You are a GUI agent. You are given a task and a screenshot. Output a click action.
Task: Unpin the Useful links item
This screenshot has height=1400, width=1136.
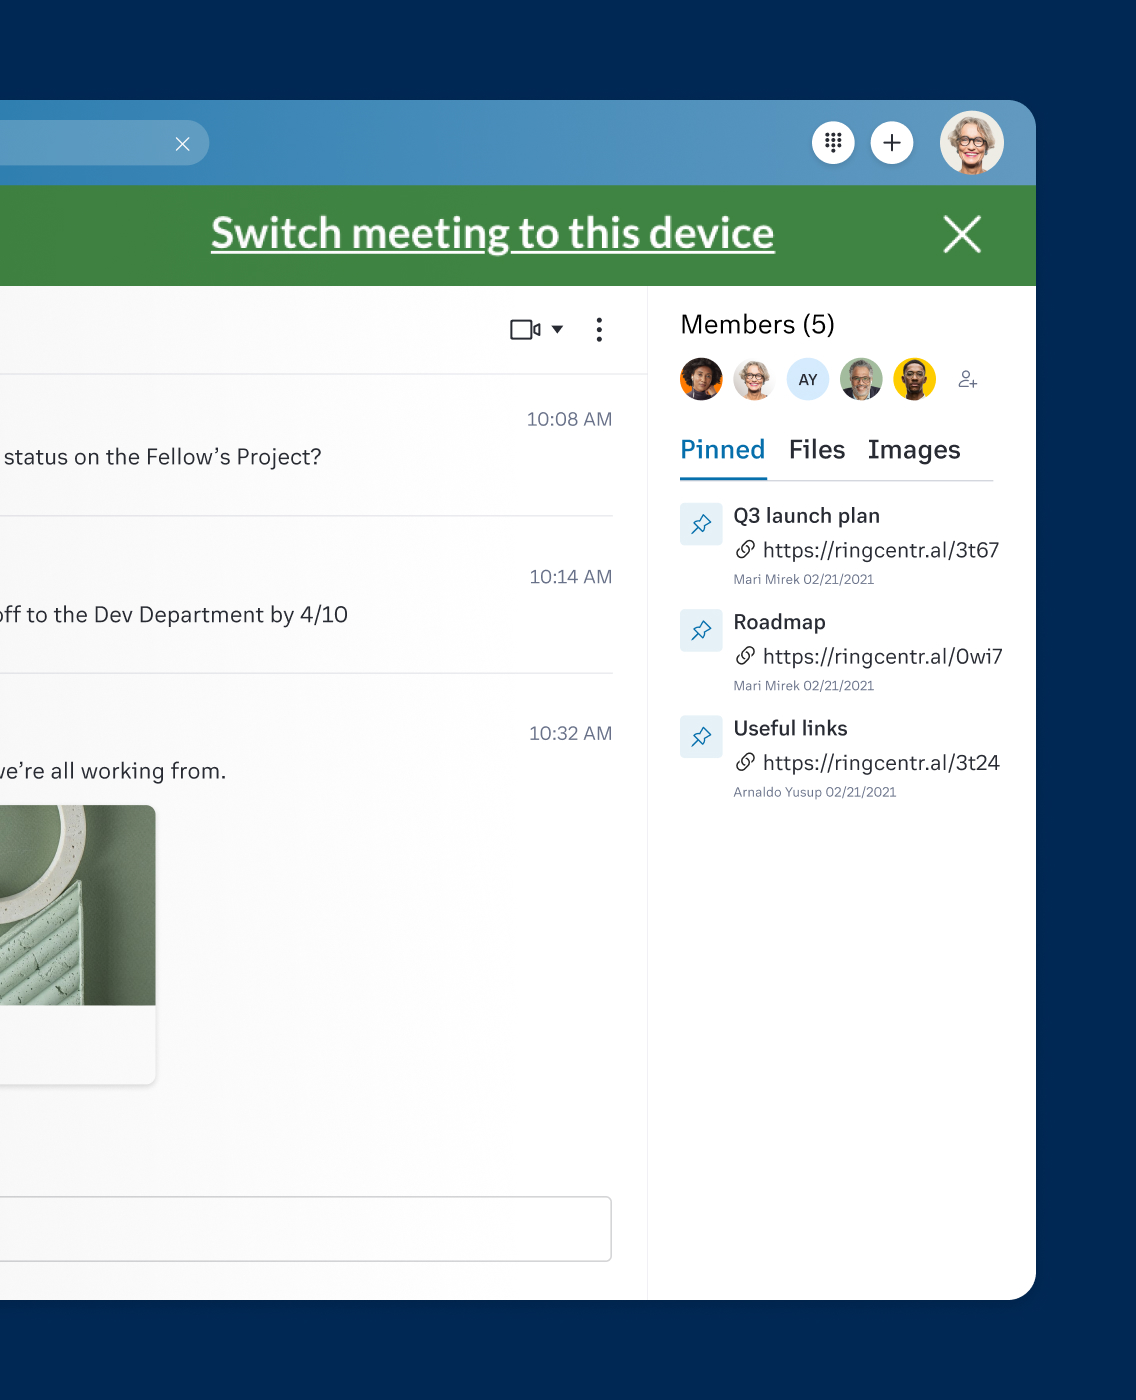(701, 736)
